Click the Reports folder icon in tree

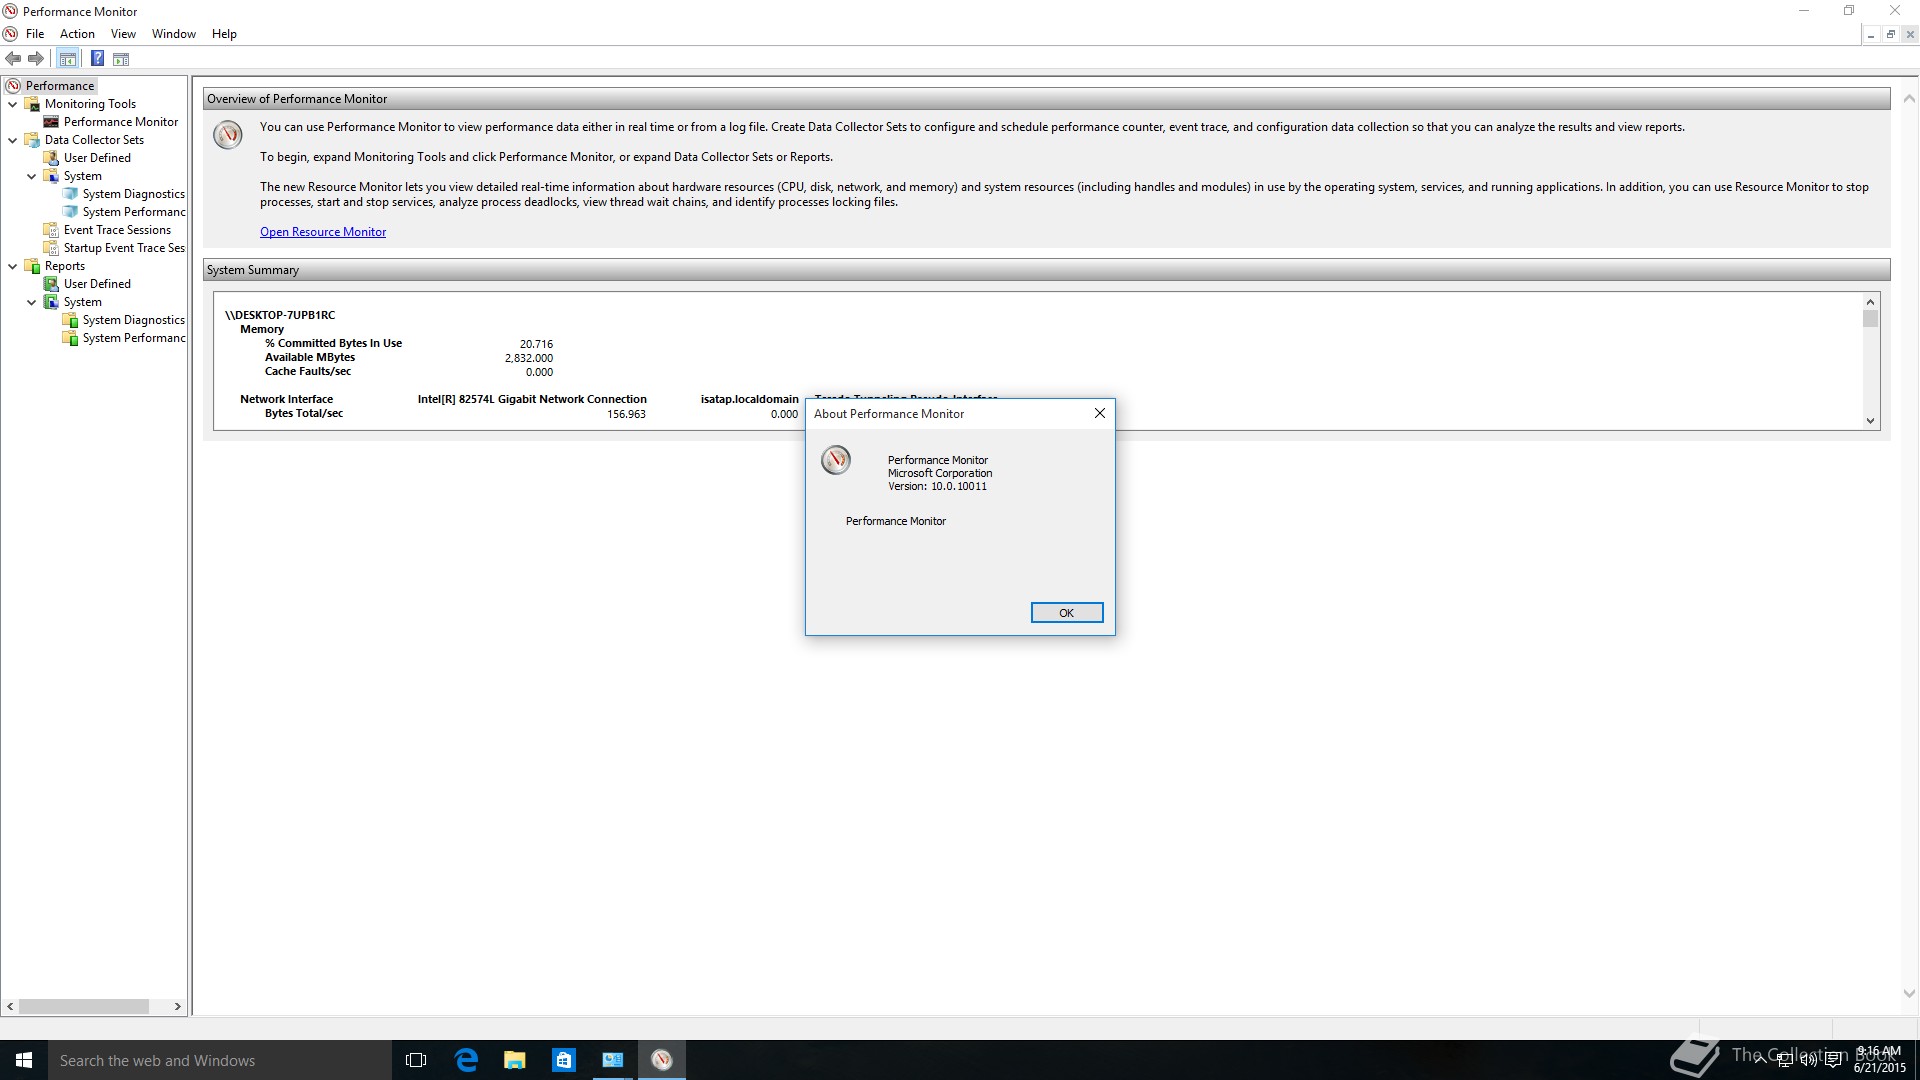(32, 266)
